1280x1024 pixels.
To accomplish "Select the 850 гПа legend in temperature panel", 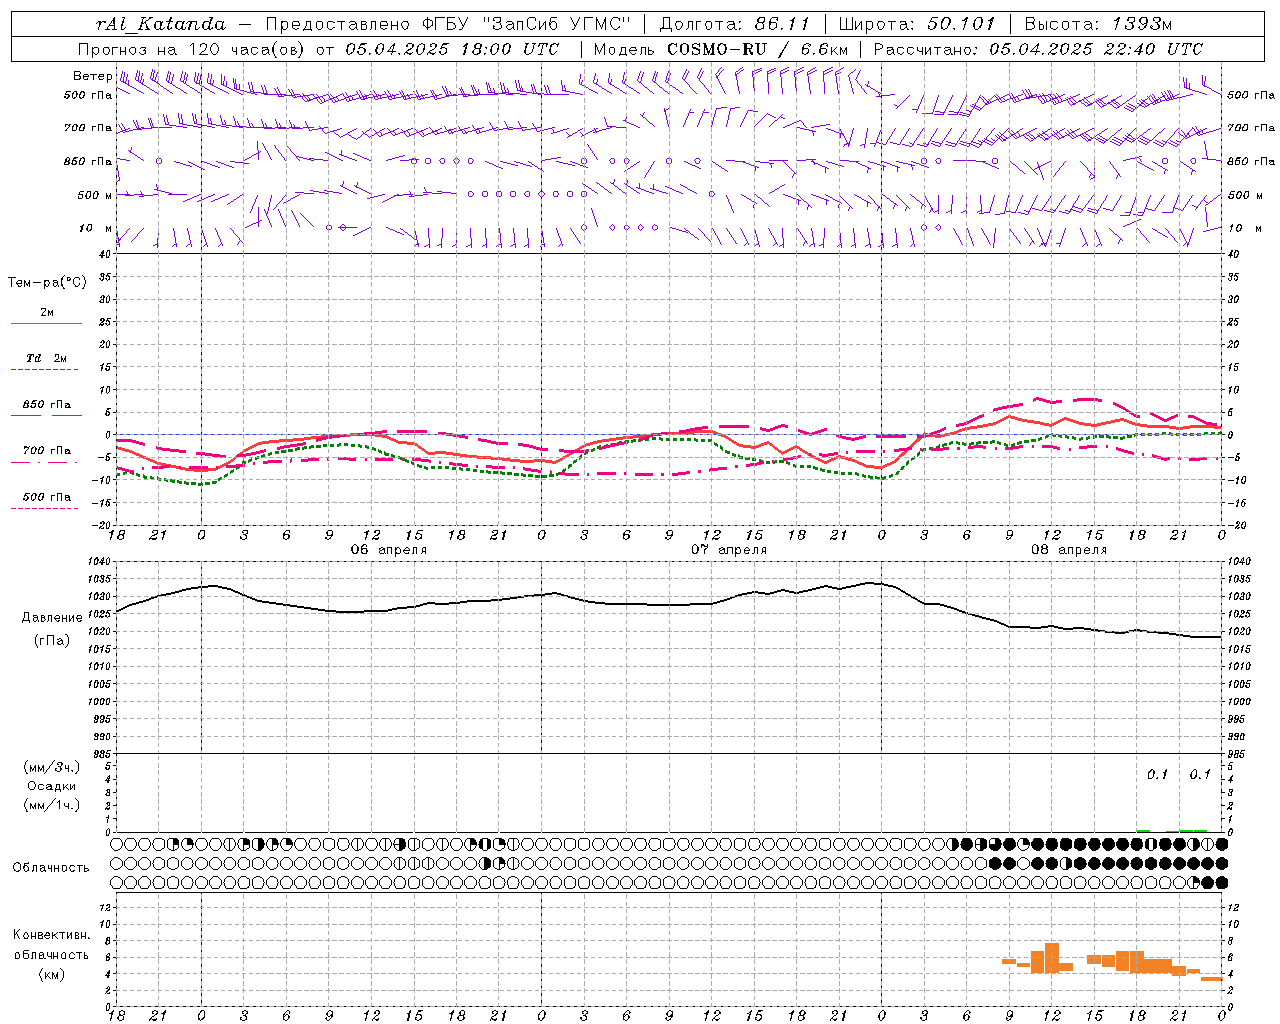I will (x=47, y=405).
